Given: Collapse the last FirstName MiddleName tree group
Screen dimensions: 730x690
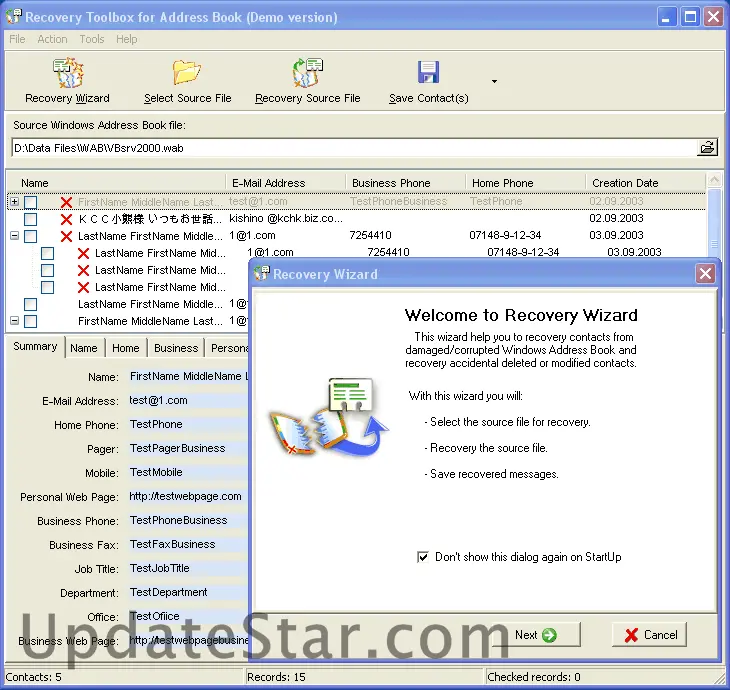Looking at the screenshot, I should pos(14,321).
